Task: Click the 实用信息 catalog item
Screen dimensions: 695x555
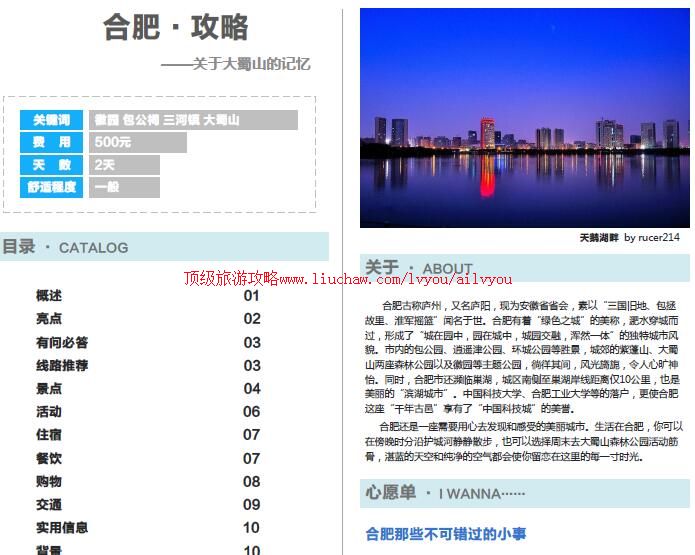Action: (x=62, y=528)
